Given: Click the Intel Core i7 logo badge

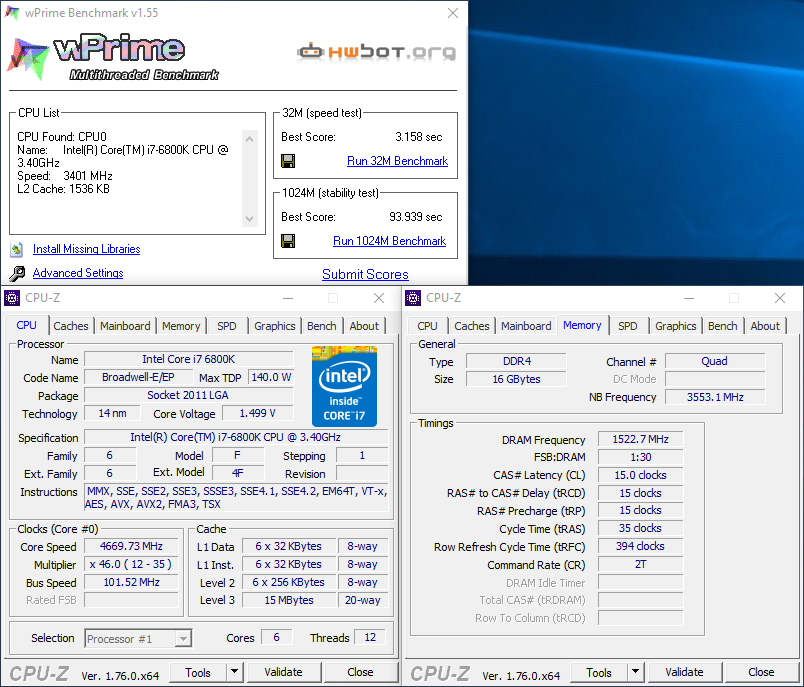Looking at the screenshot, I should (x=345, y=387).
